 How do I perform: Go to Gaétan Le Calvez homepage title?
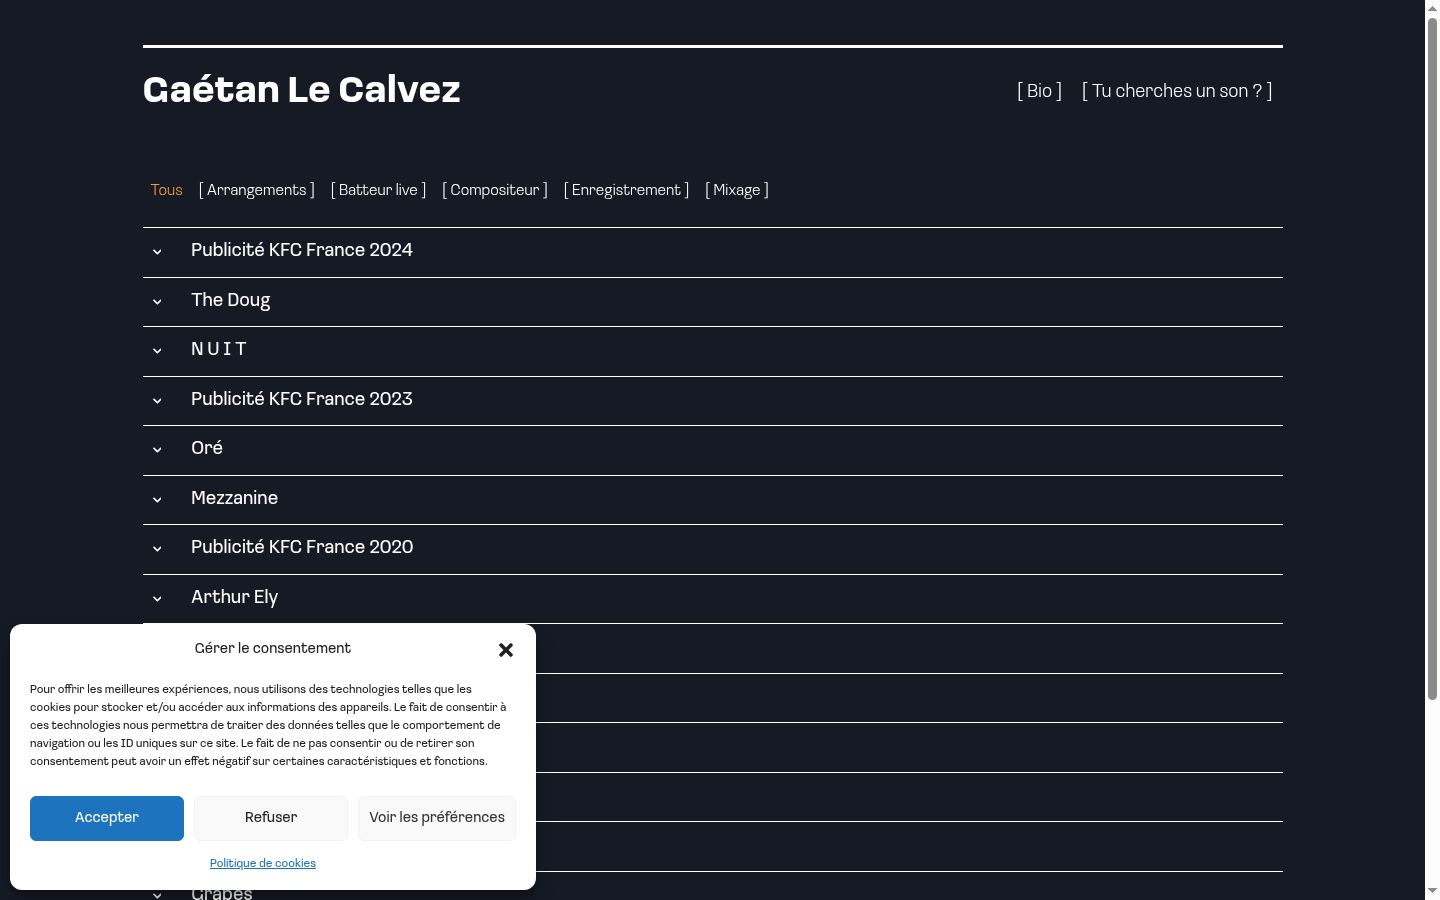coord(302,90)
